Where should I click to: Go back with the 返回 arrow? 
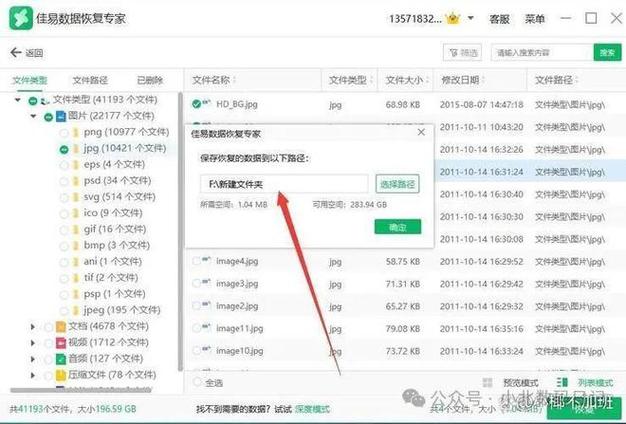tap(26, 53)
